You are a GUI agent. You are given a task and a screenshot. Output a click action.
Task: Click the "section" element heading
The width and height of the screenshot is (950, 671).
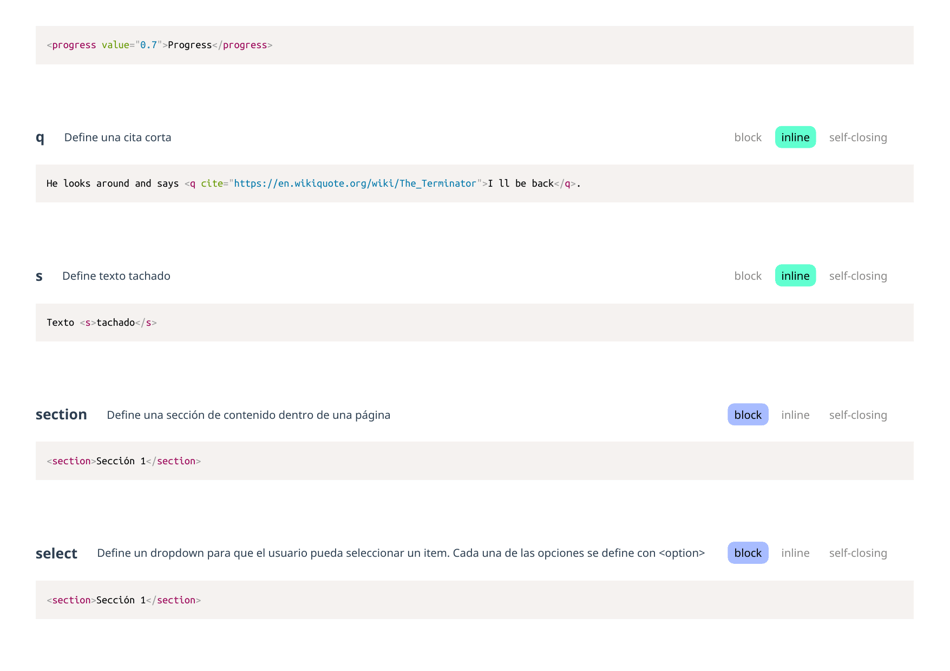tap(61, 414)
